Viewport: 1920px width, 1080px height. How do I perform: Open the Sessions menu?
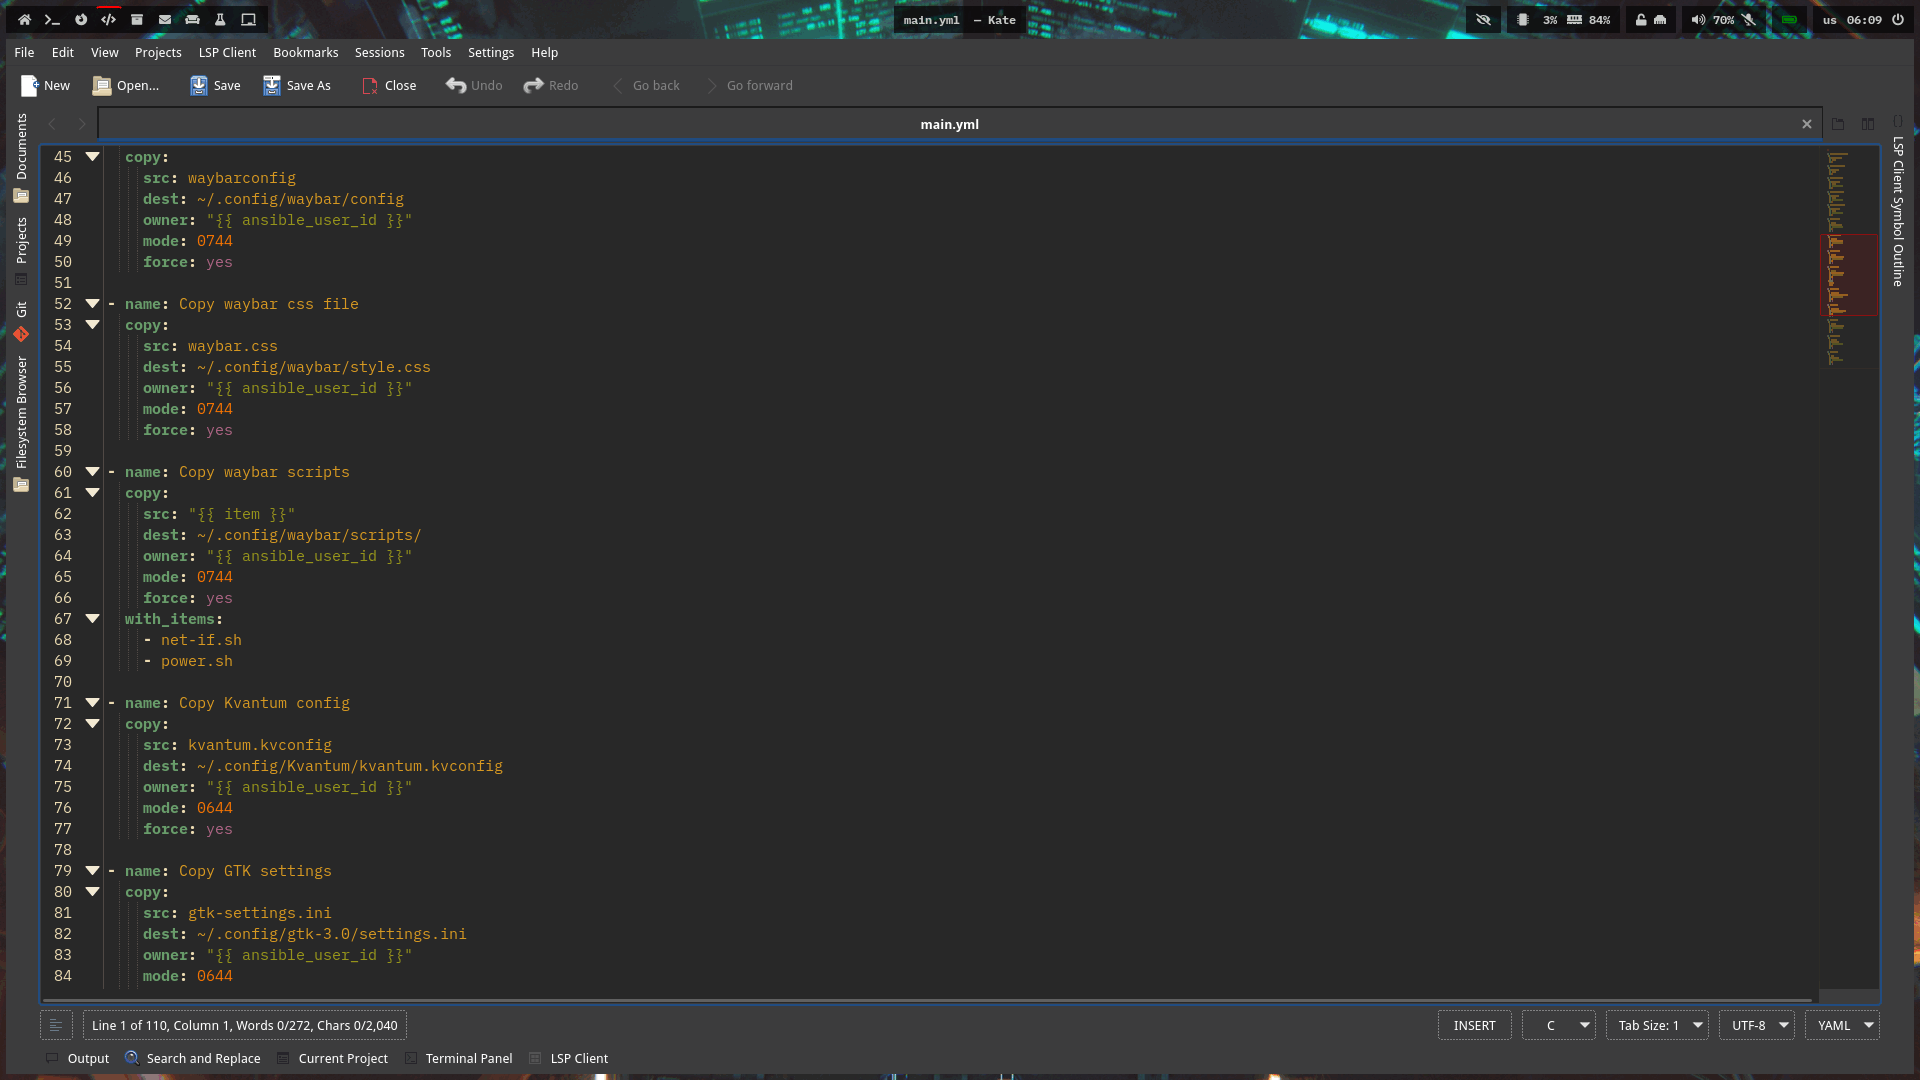pos(379,52)
